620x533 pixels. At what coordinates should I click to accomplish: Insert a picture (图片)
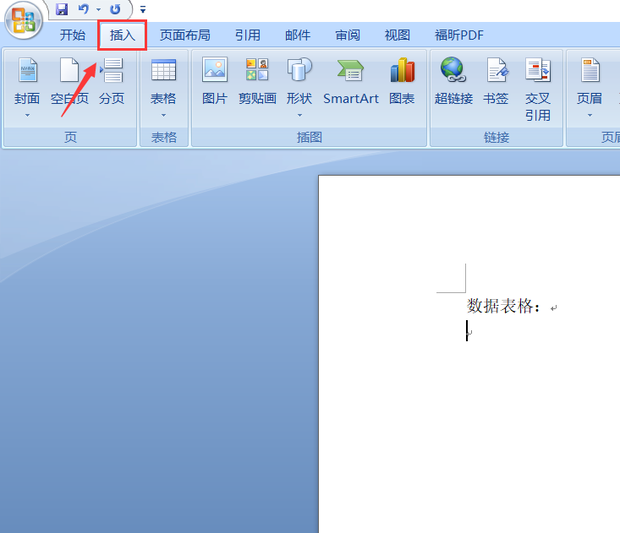[x=215, y=82]
